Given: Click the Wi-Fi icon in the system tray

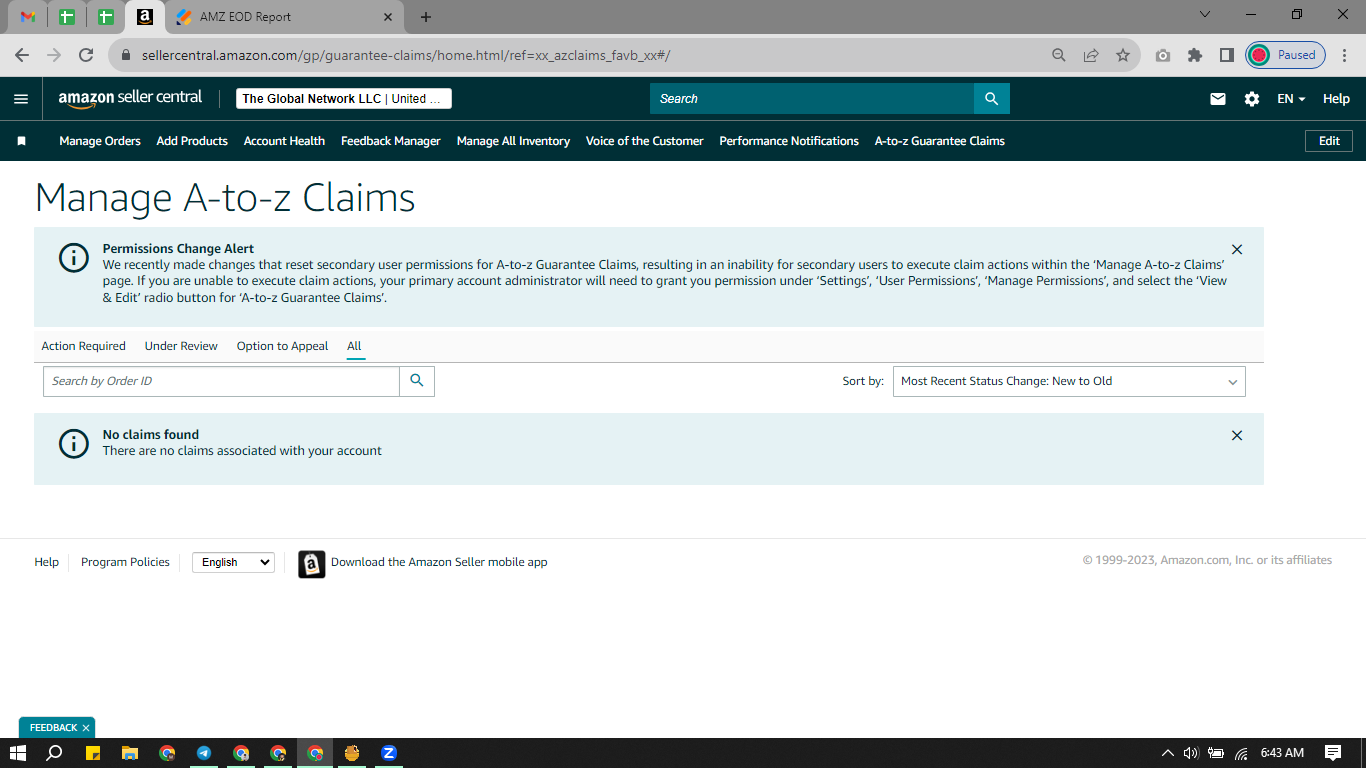Looking at the screenshot, I should [x=1241, y=753].
